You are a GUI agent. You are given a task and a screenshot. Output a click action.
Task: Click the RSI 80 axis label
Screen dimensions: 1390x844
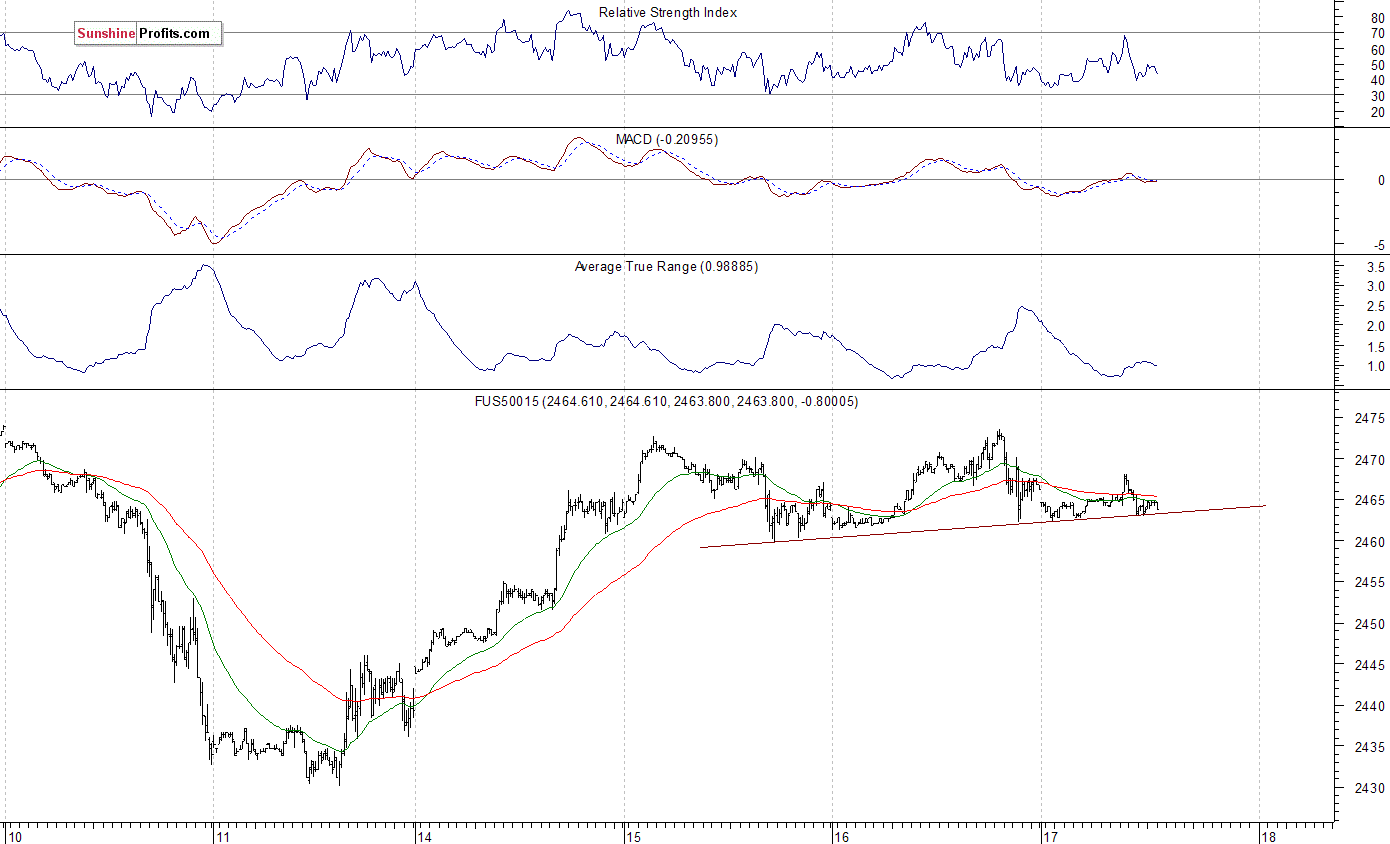coord(1378,18)
